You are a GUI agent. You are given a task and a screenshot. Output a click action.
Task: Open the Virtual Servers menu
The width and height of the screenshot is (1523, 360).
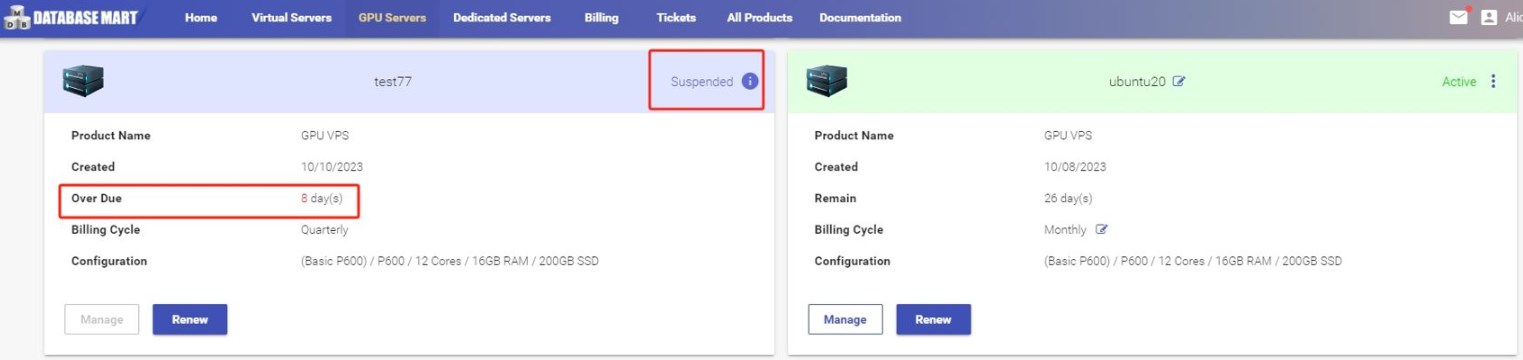coord(291,18)
